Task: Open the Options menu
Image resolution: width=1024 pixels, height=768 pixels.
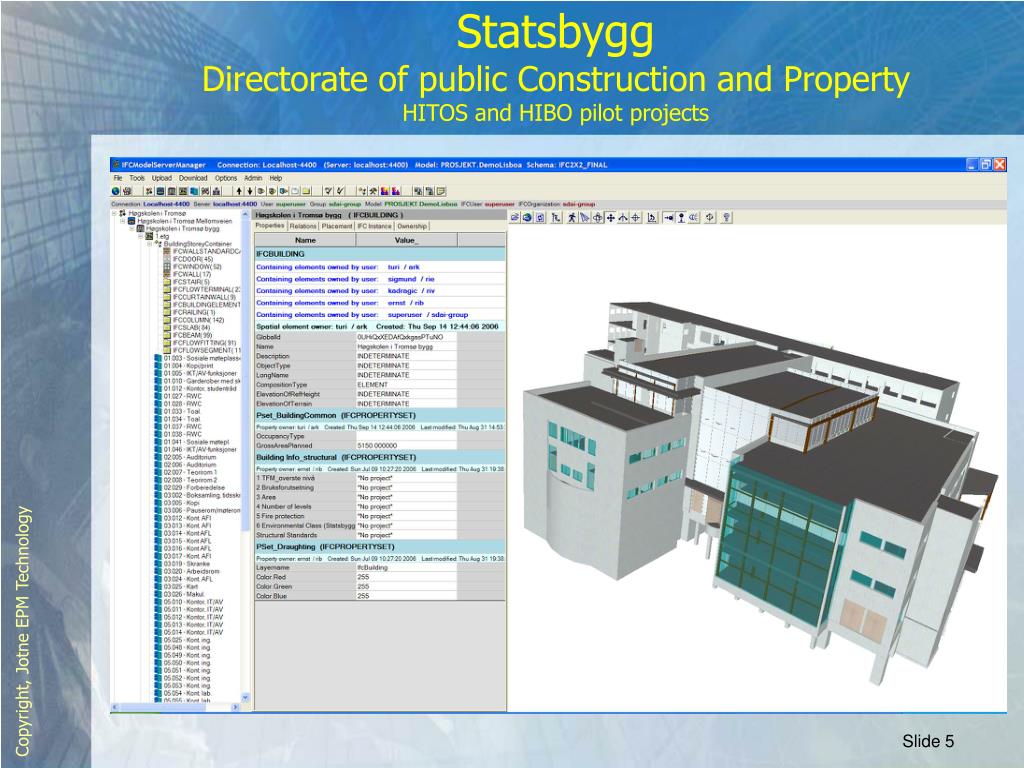Action: click(226, 178)
